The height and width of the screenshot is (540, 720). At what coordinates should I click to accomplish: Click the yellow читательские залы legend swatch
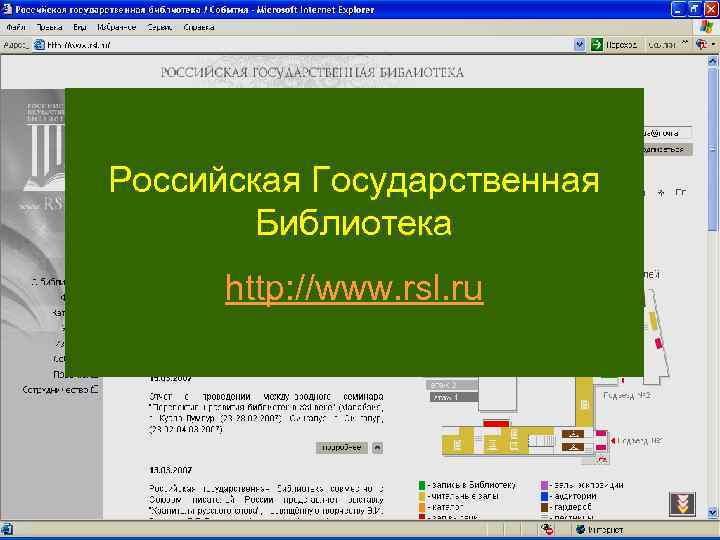coord(422,496)
